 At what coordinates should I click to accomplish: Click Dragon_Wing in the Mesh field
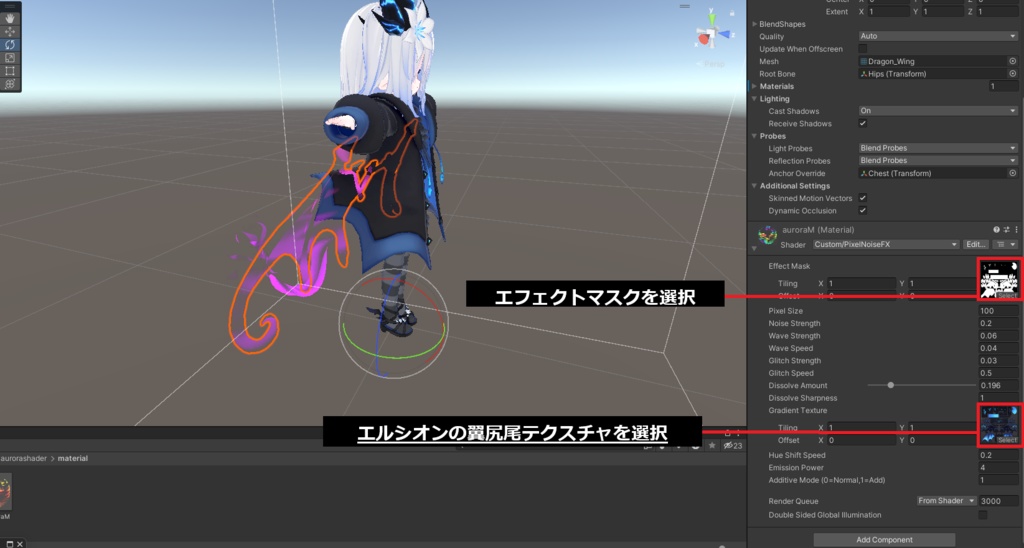coord(891,61)
